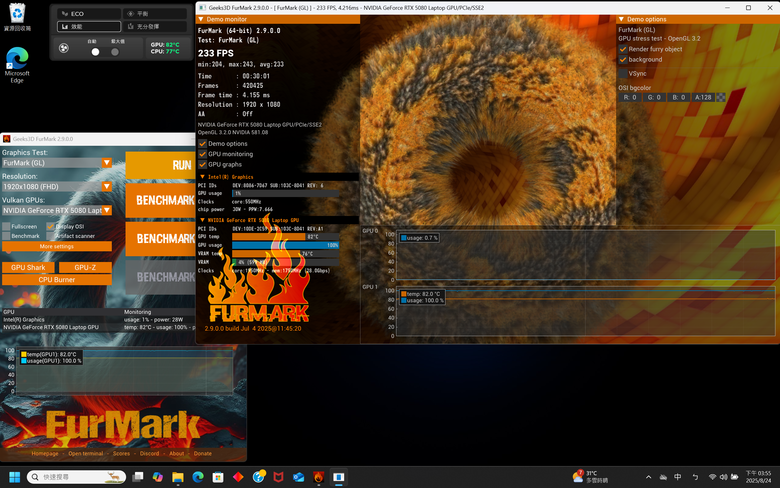Open Homepage link
Viewport: 780px width, 488px height.
pyautogui.click(x=45, y=454)
